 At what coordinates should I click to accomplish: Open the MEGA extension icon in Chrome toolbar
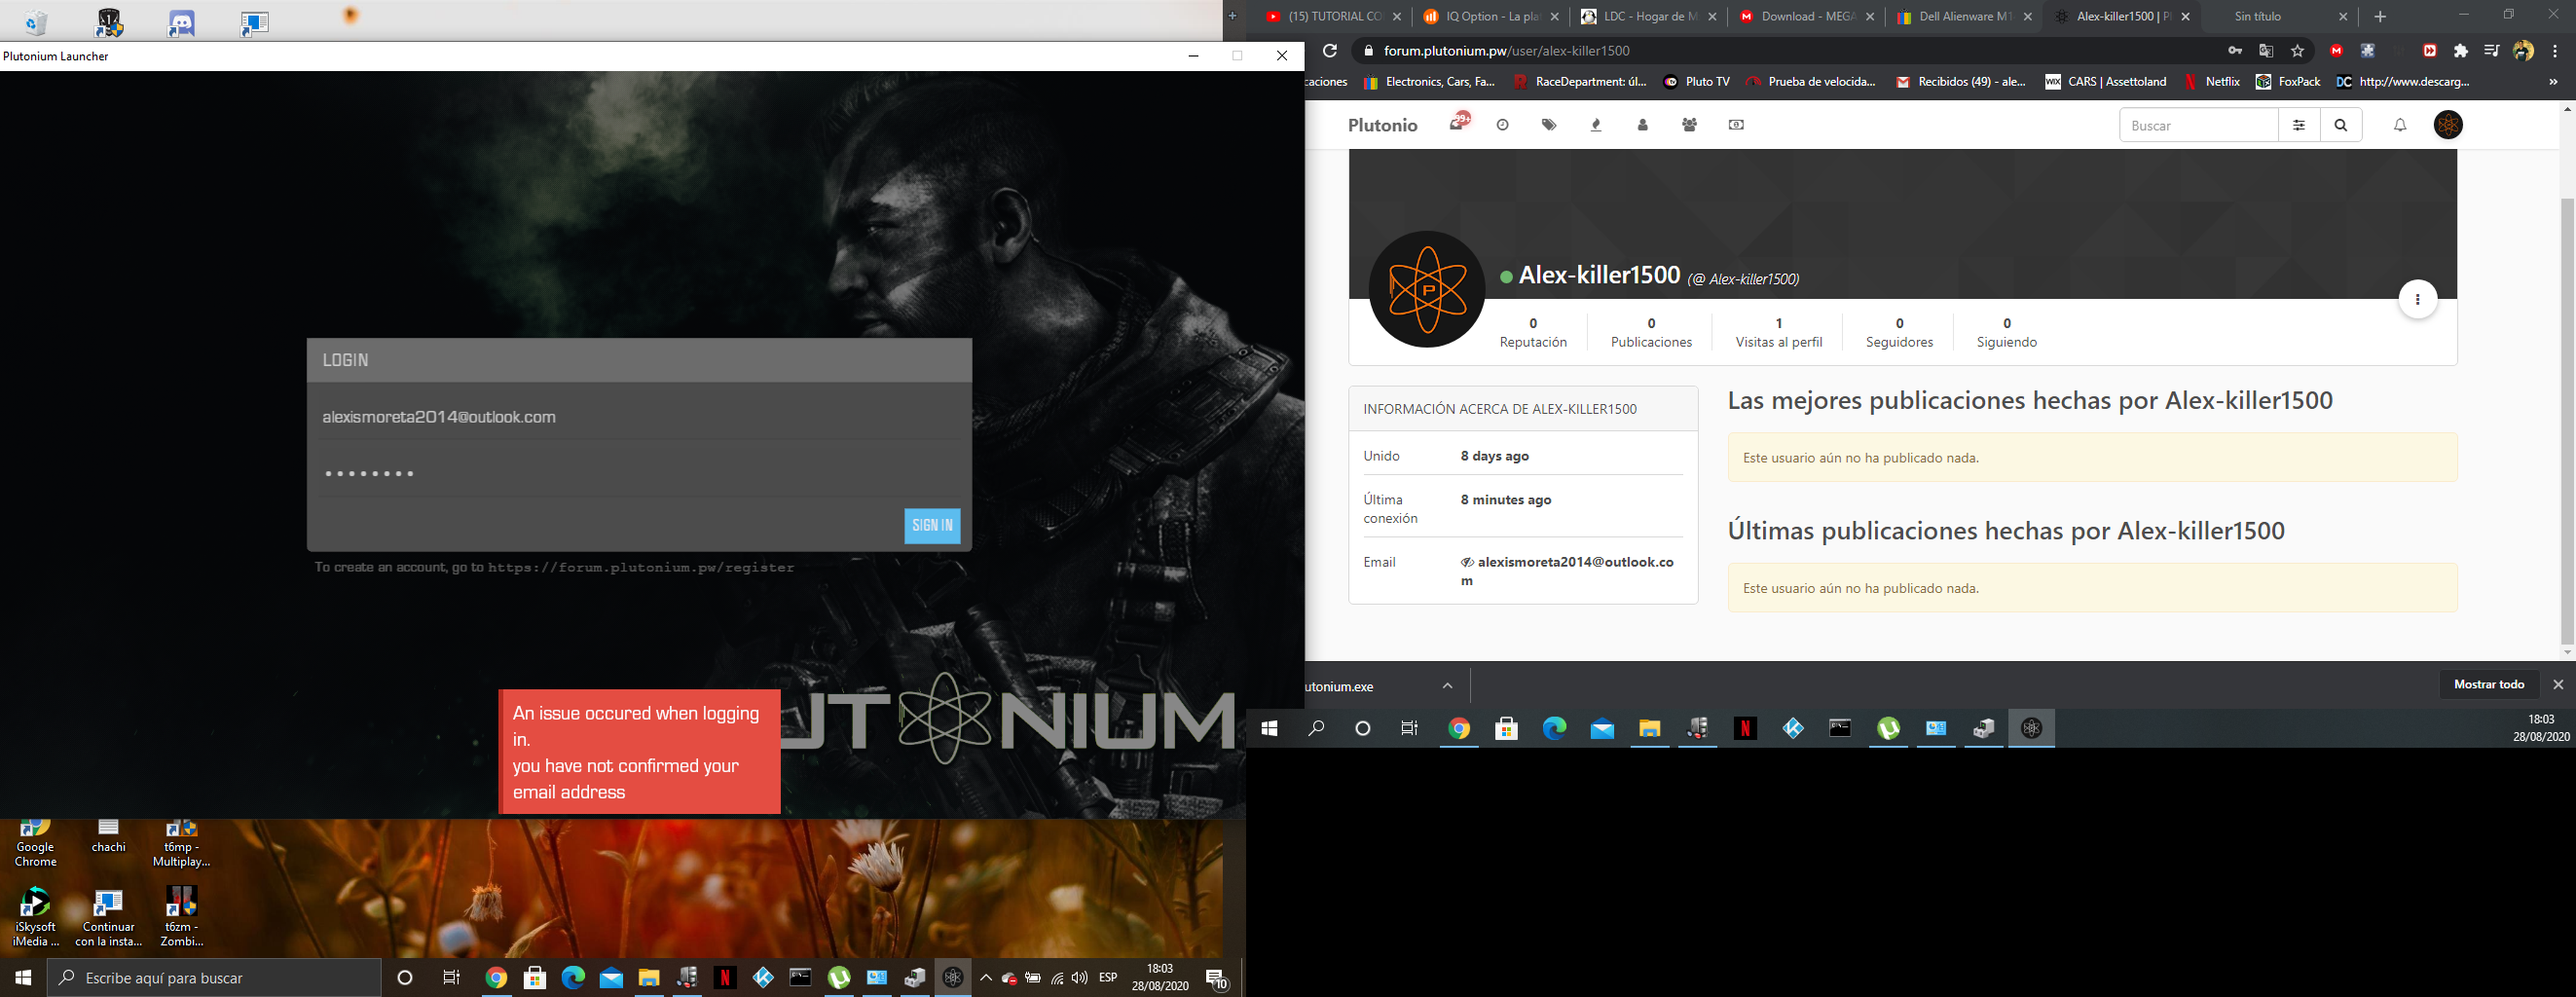point(2336,51)
